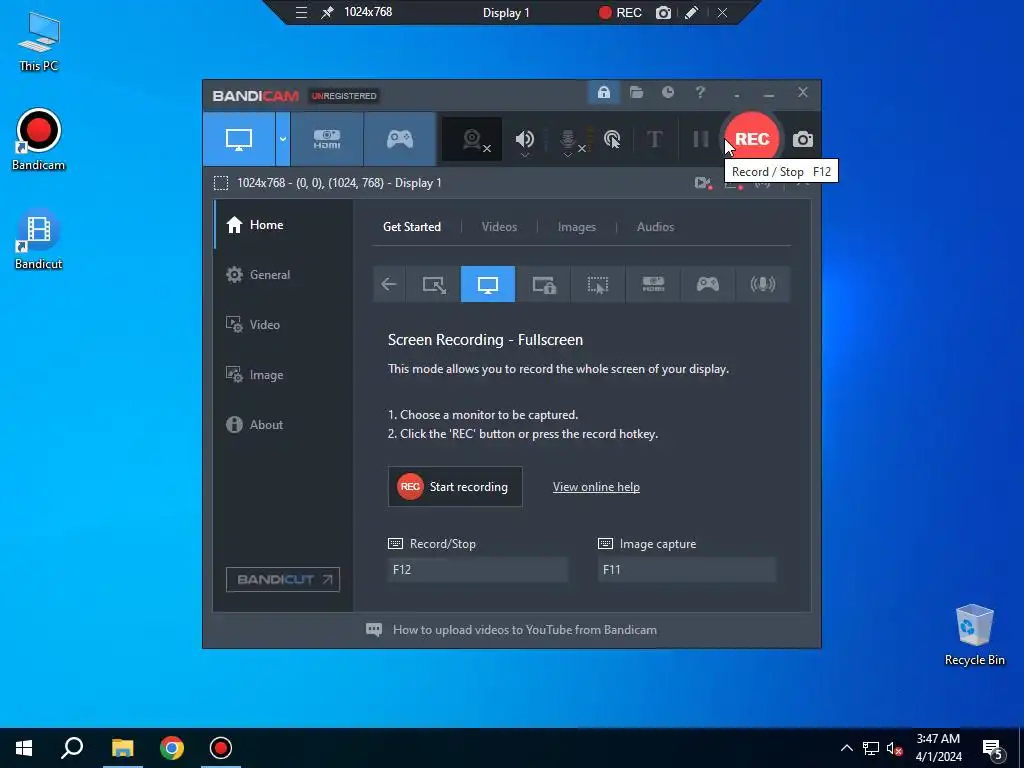Click the Recycle Bin desktop icon
The height and width of the screenshot is (768, 1024).
974,635
